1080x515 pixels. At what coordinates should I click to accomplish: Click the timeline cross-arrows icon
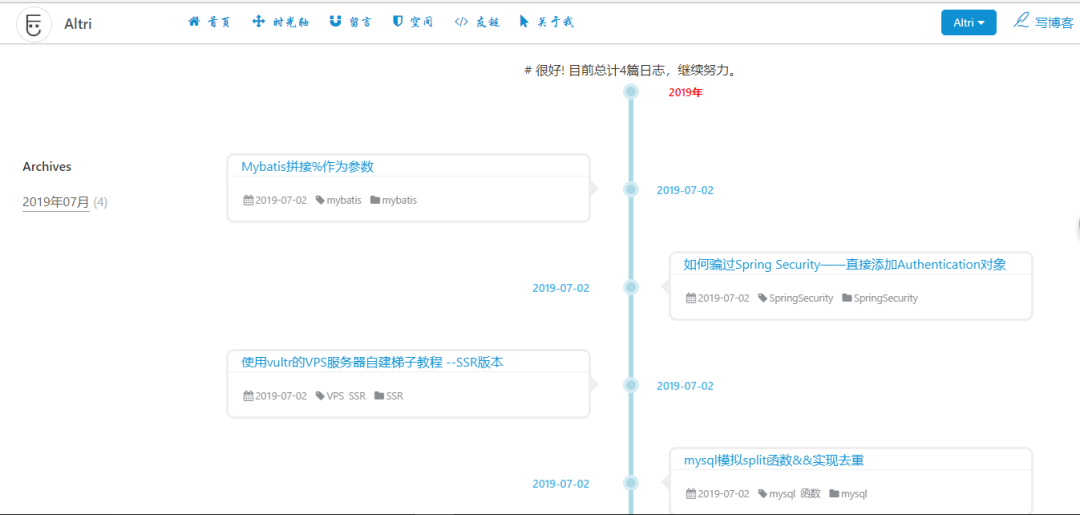click(259, 22)
